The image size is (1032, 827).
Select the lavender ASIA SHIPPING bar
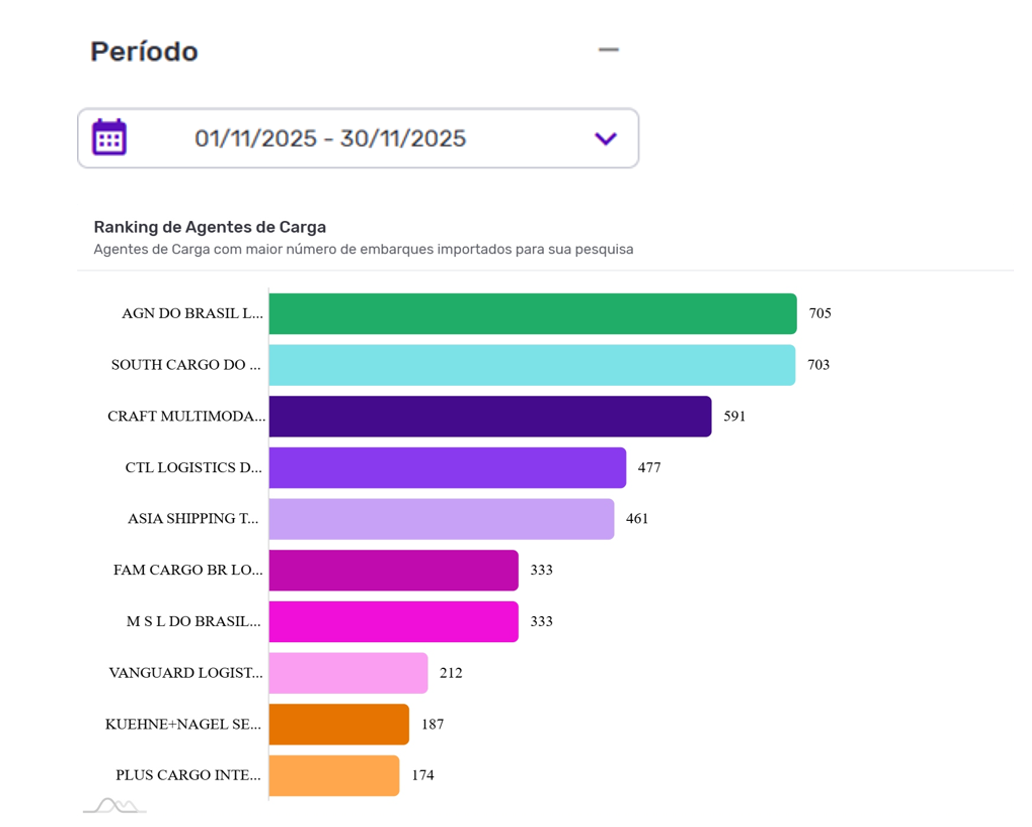click(441, 519)
